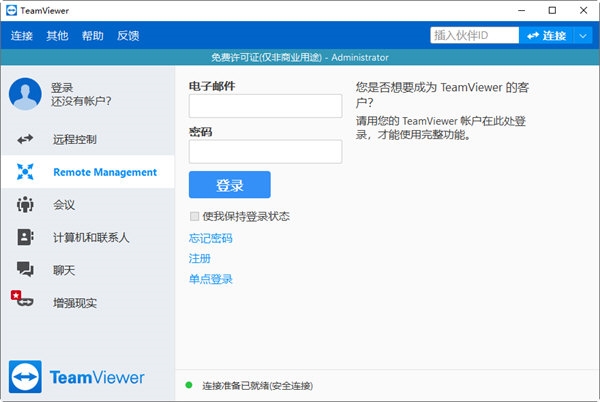Enable keep me signed in checkbox
This screenshot has height=402, width=600.
pos(194,216)
